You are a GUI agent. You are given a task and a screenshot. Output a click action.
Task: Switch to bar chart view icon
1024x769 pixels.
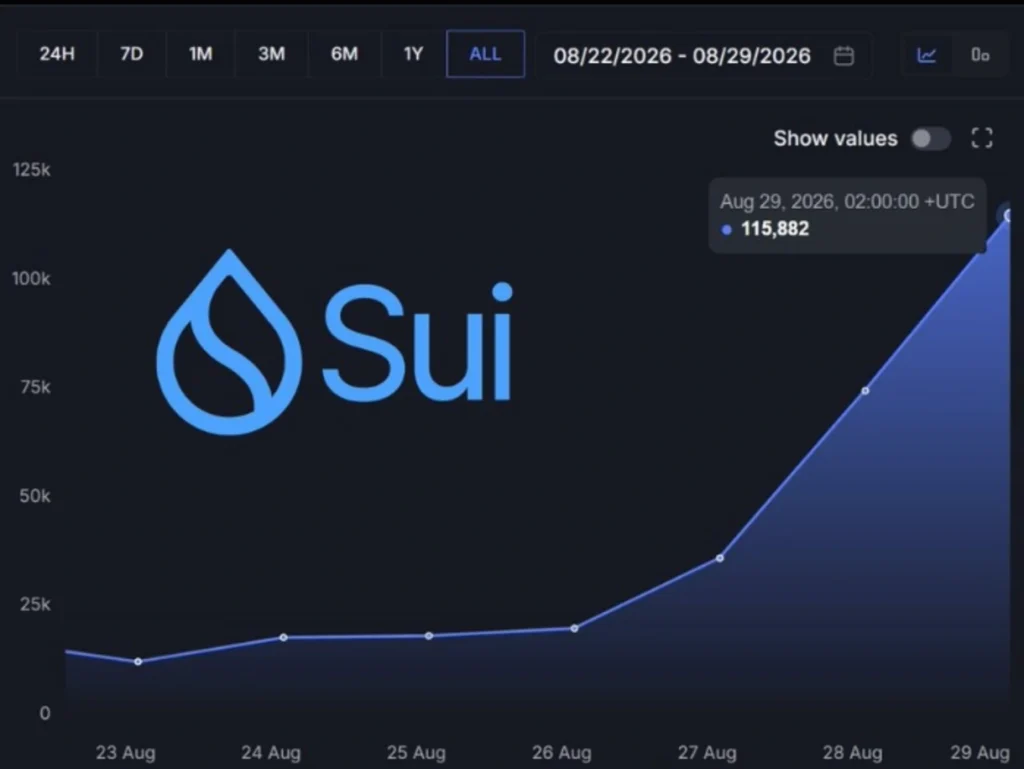click(980, 55)
